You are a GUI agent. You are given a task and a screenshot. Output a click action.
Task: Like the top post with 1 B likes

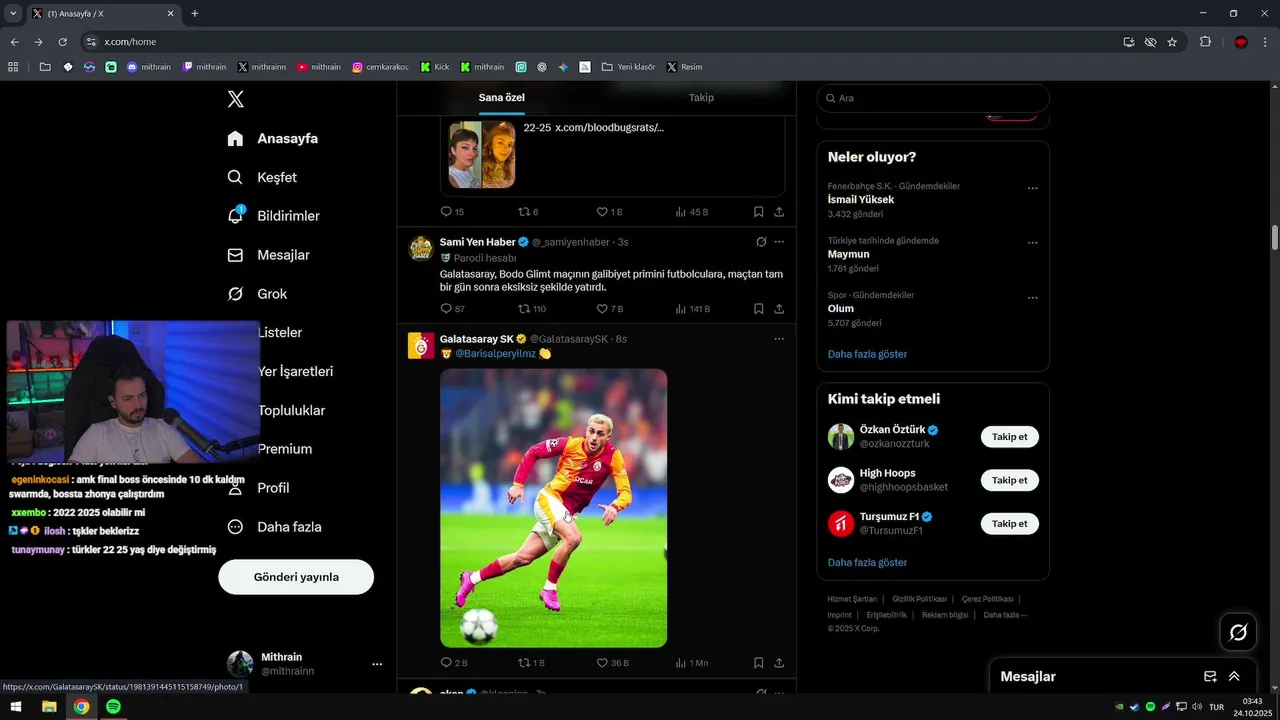[x=609, y=212]
